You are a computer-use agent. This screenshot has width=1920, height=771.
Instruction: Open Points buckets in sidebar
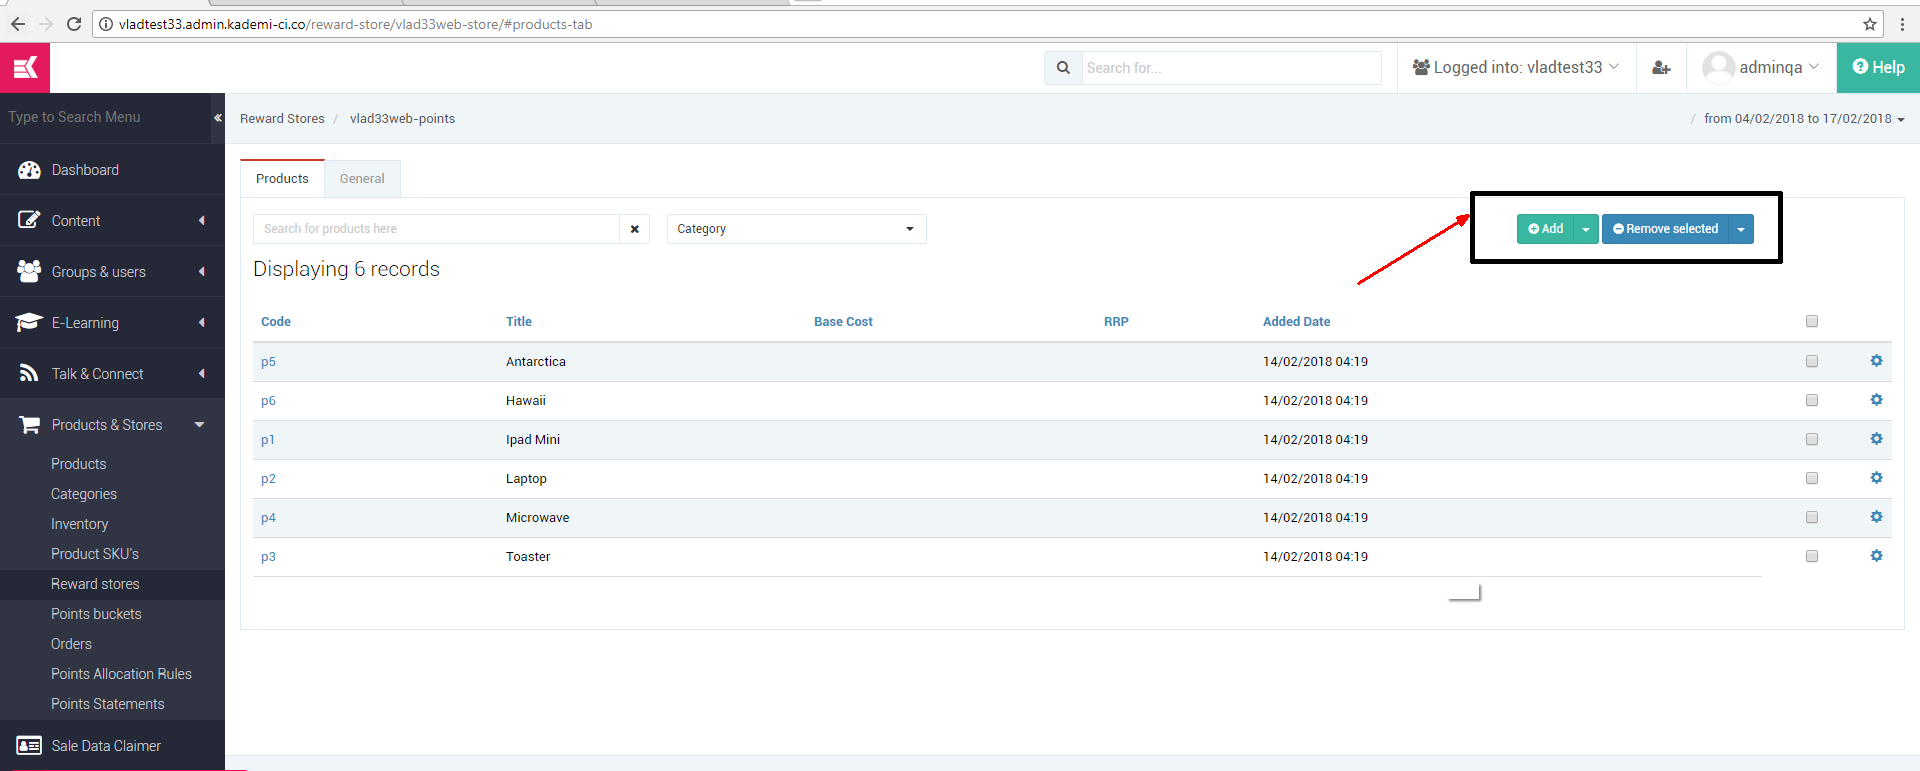(x=96, y=614)
